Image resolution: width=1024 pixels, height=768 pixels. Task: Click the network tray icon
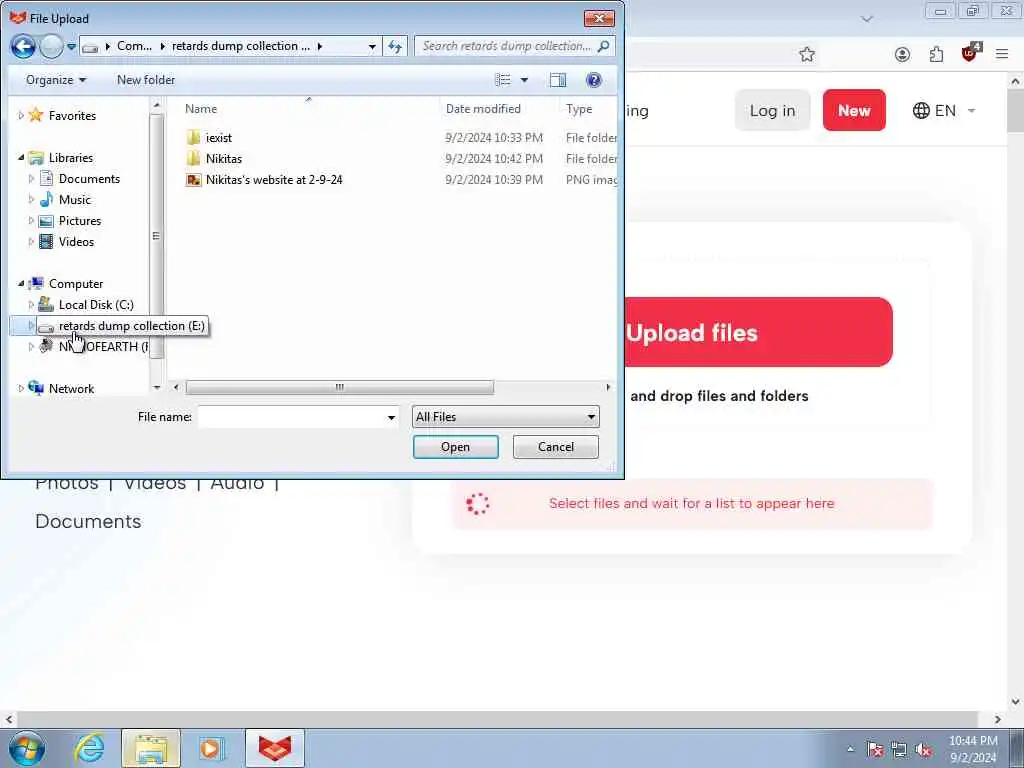pyautogui.click(x=899, y=749)
